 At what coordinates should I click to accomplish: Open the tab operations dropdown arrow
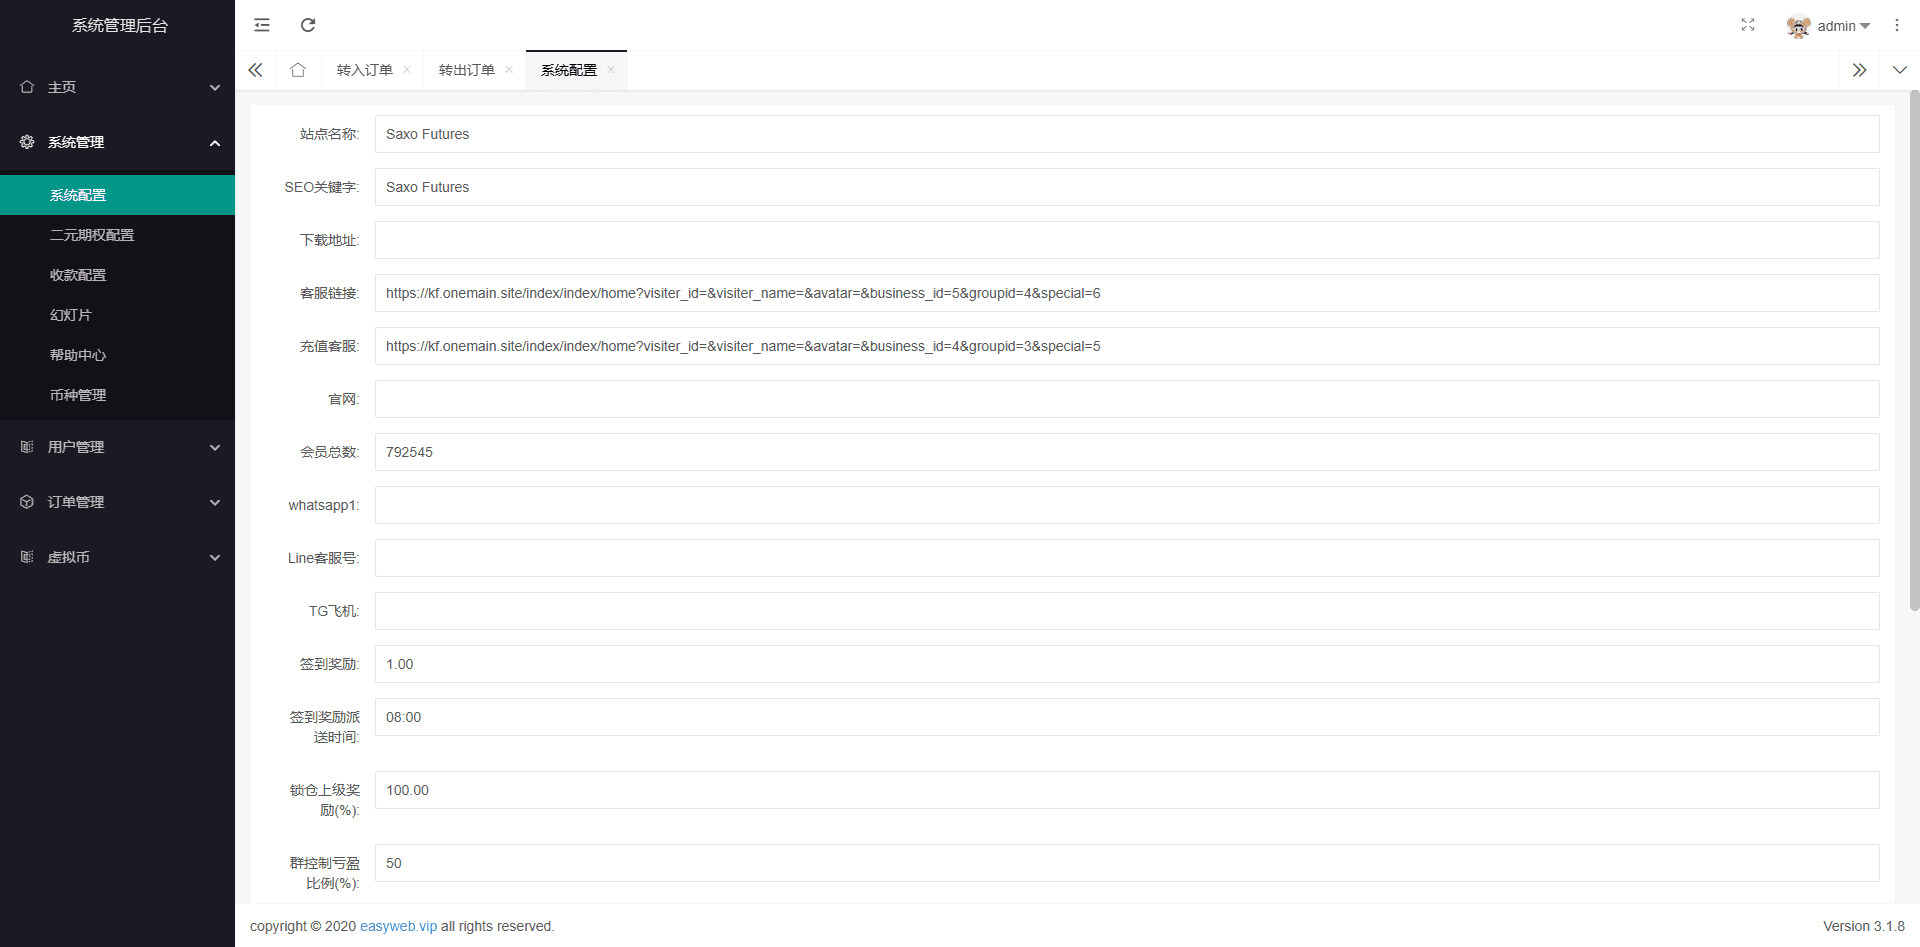tap(1900, 70)
